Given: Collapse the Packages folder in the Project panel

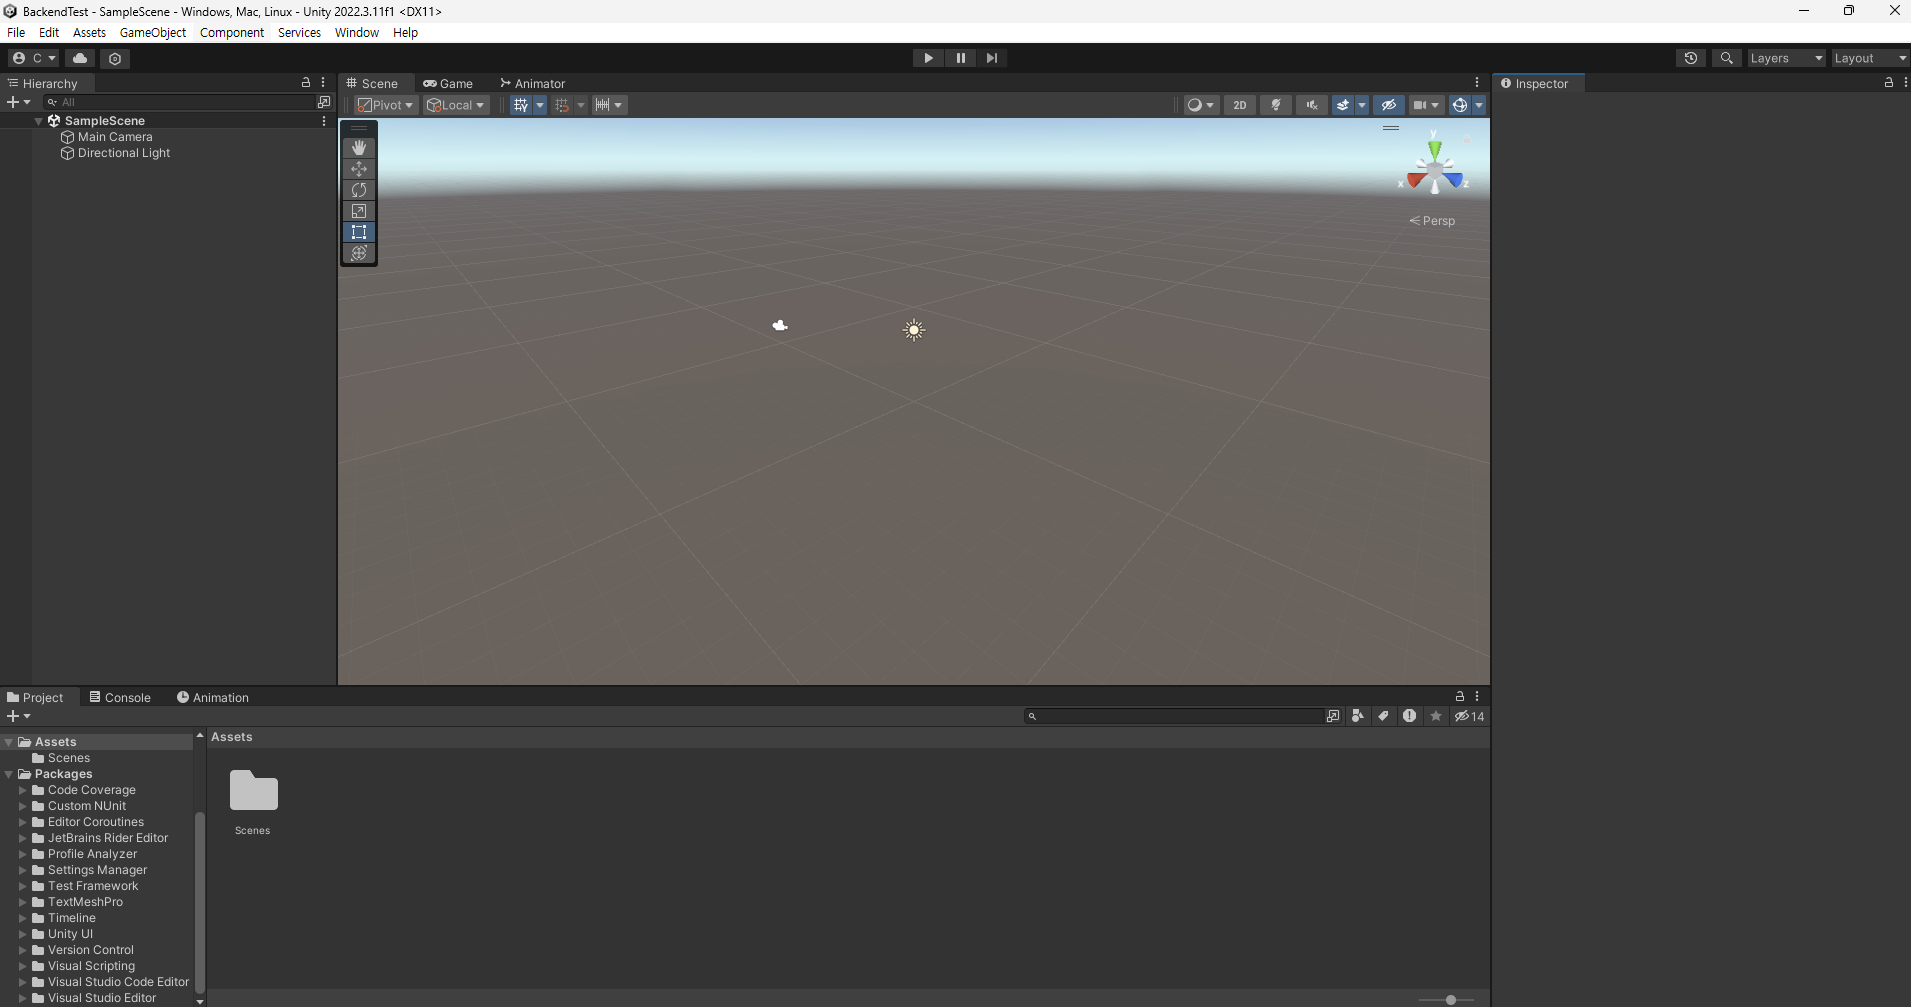Looking at the screenshot, I should click(x=8, y=773).
